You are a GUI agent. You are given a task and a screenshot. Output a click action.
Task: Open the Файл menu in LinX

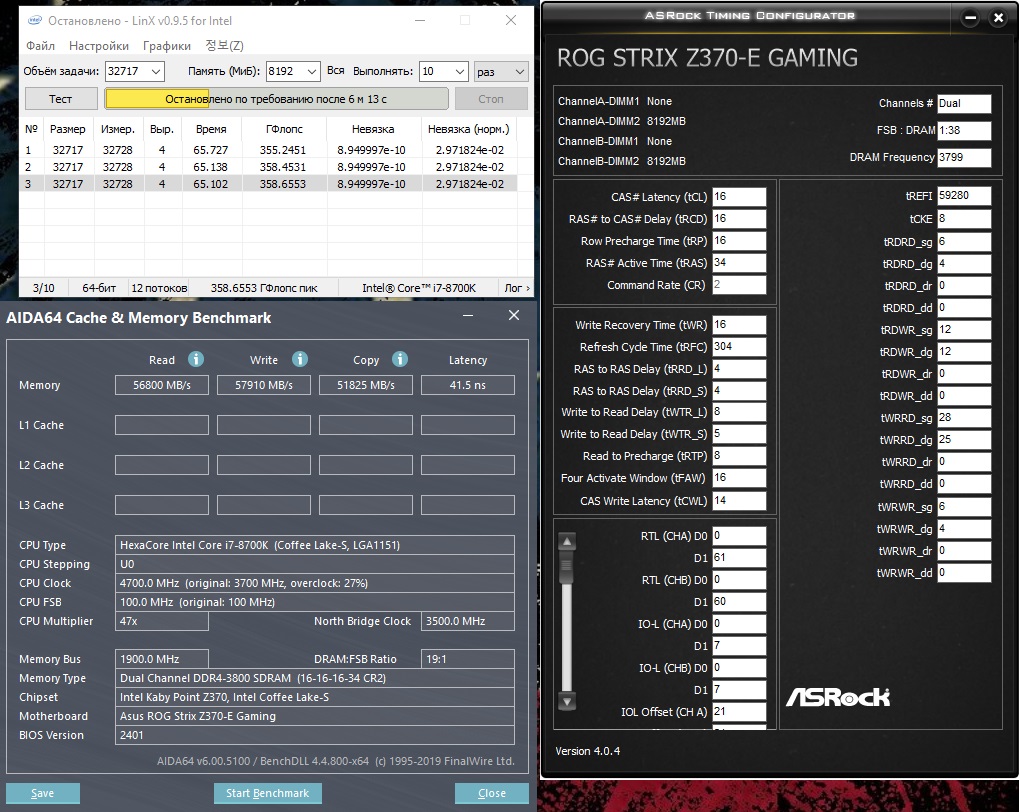40,46
